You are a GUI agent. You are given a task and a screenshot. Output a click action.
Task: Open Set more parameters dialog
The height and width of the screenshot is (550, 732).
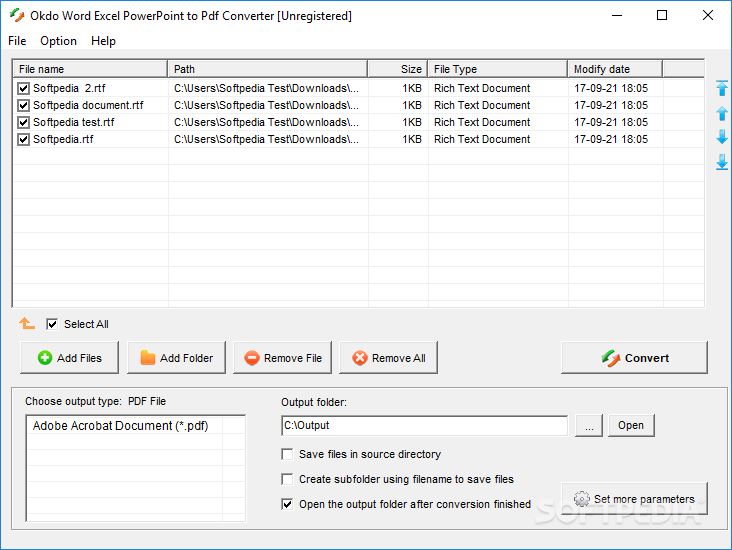[x=634, y=499]
